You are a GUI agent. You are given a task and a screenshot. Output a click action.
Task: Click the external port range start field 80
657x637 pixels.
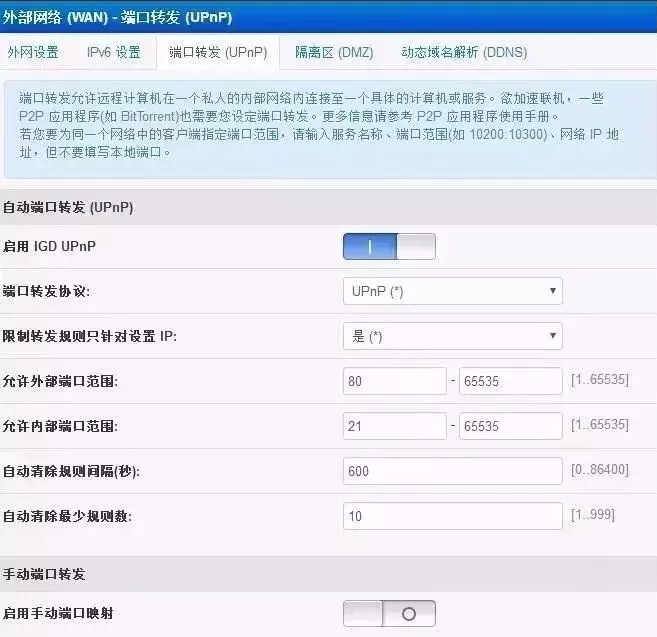(x=395, y=381)
